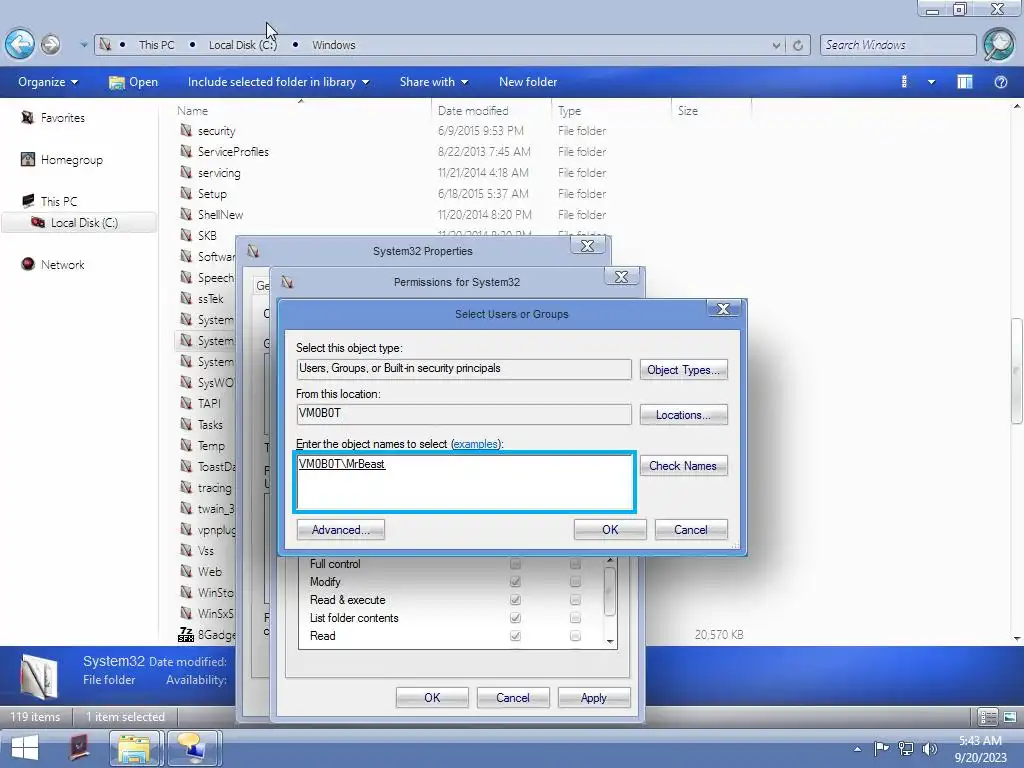Select the TAPI folder icon

(x=186, y=403)
